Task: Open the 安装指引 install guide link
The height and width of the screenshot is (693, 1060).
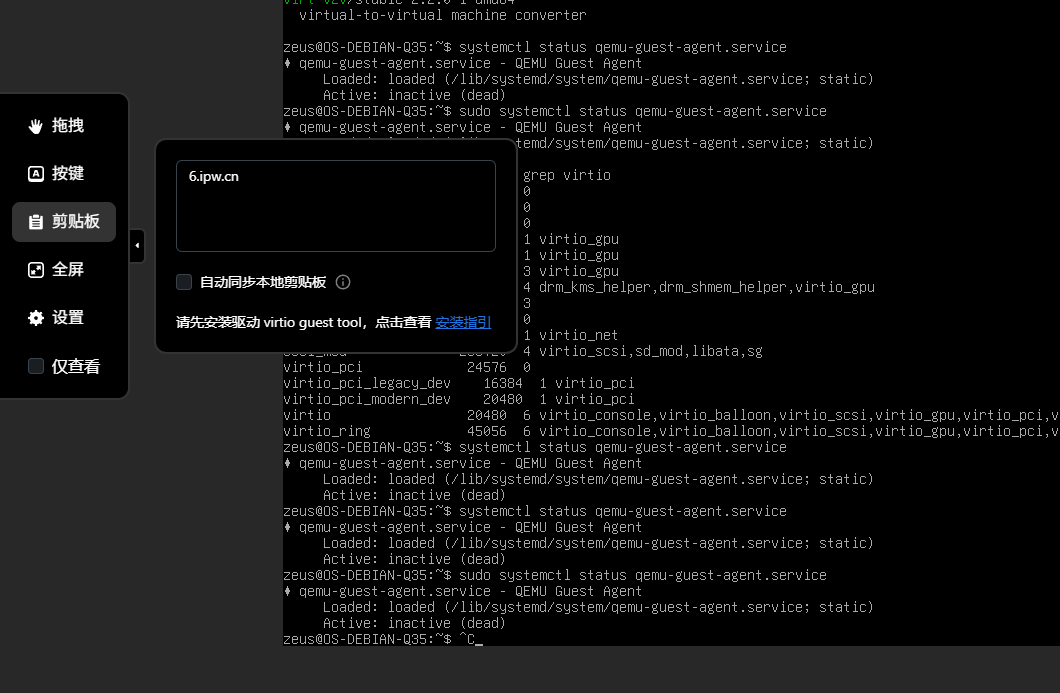Action: click(463, 322)
